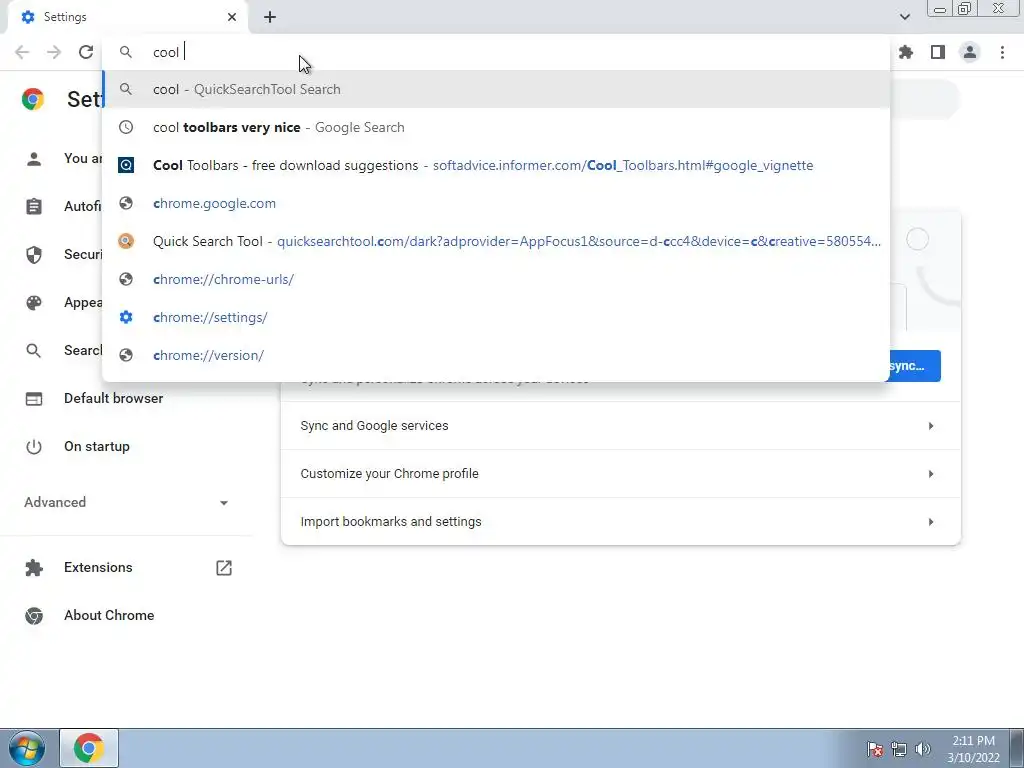Click the orange Quick Search Tool favicon
The width and height of the screenshot is (1024, 768).
(126, 241)
